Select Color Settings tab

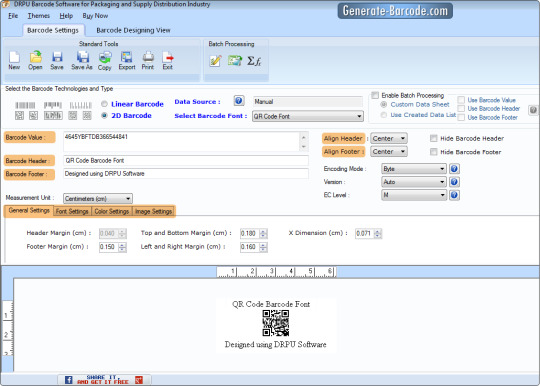pyautogui.click(x=112, y=211)
